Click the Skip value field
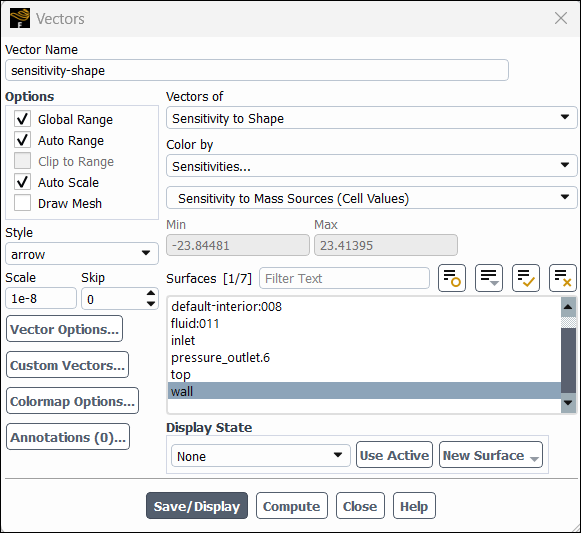The image size is (581, 533). (x=113, y=298)
